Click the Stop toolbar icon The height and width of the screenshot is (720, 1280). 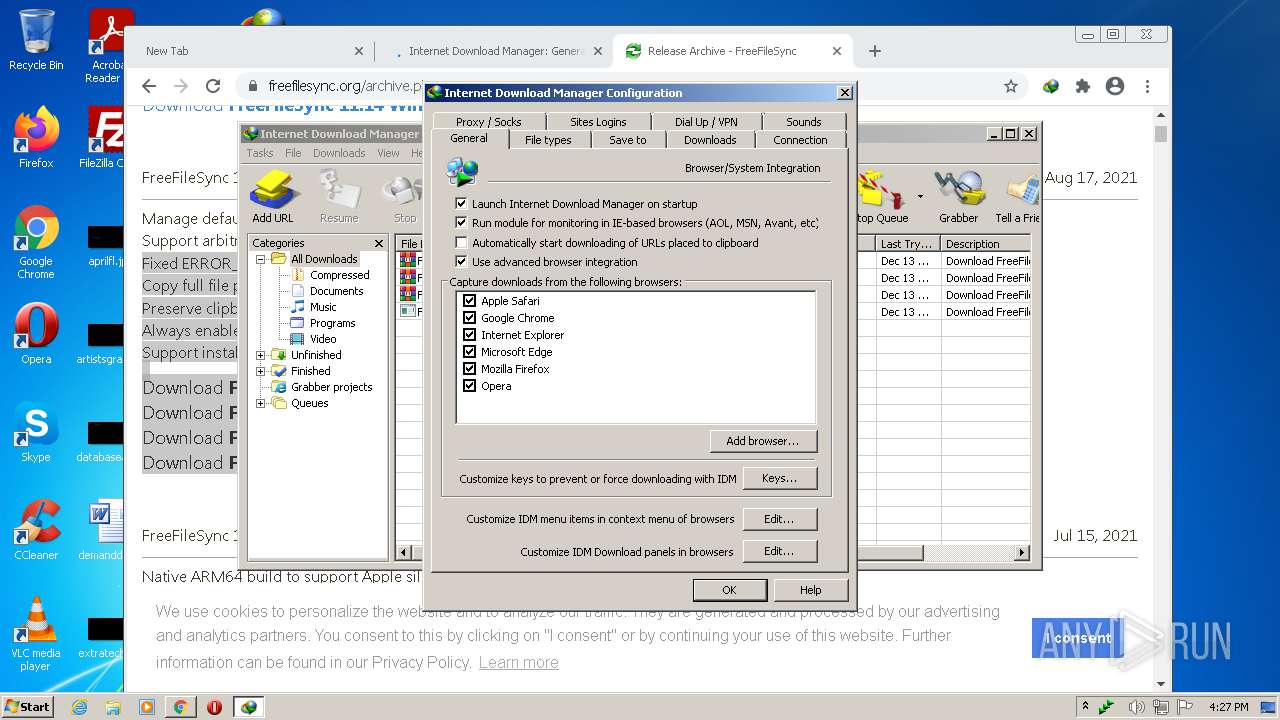(x=405, y=197)
